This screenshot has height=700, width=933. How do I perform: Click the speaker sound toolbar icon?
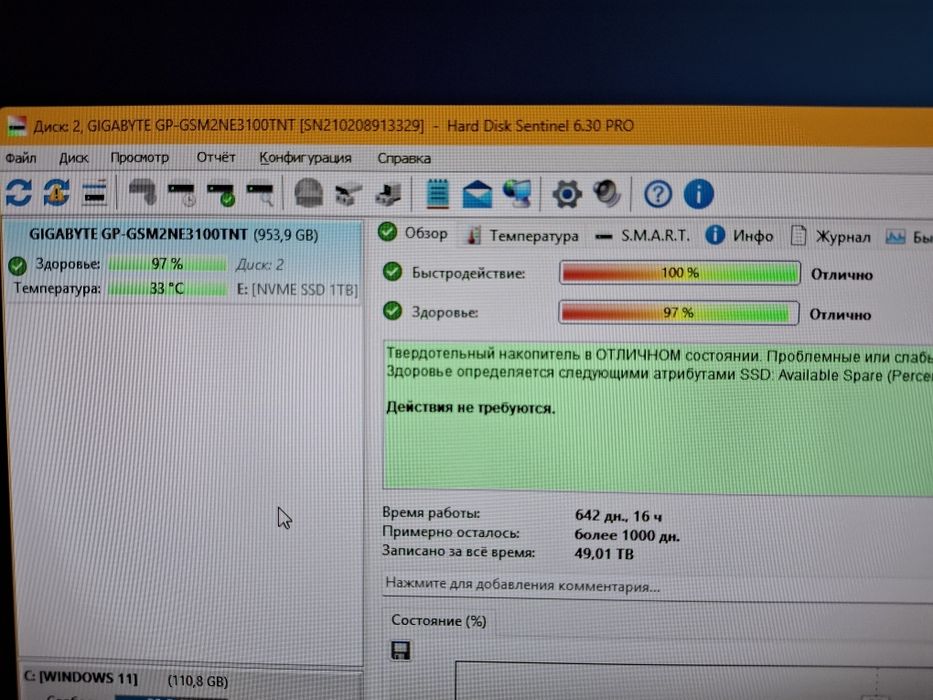click(x=607, y=193)
